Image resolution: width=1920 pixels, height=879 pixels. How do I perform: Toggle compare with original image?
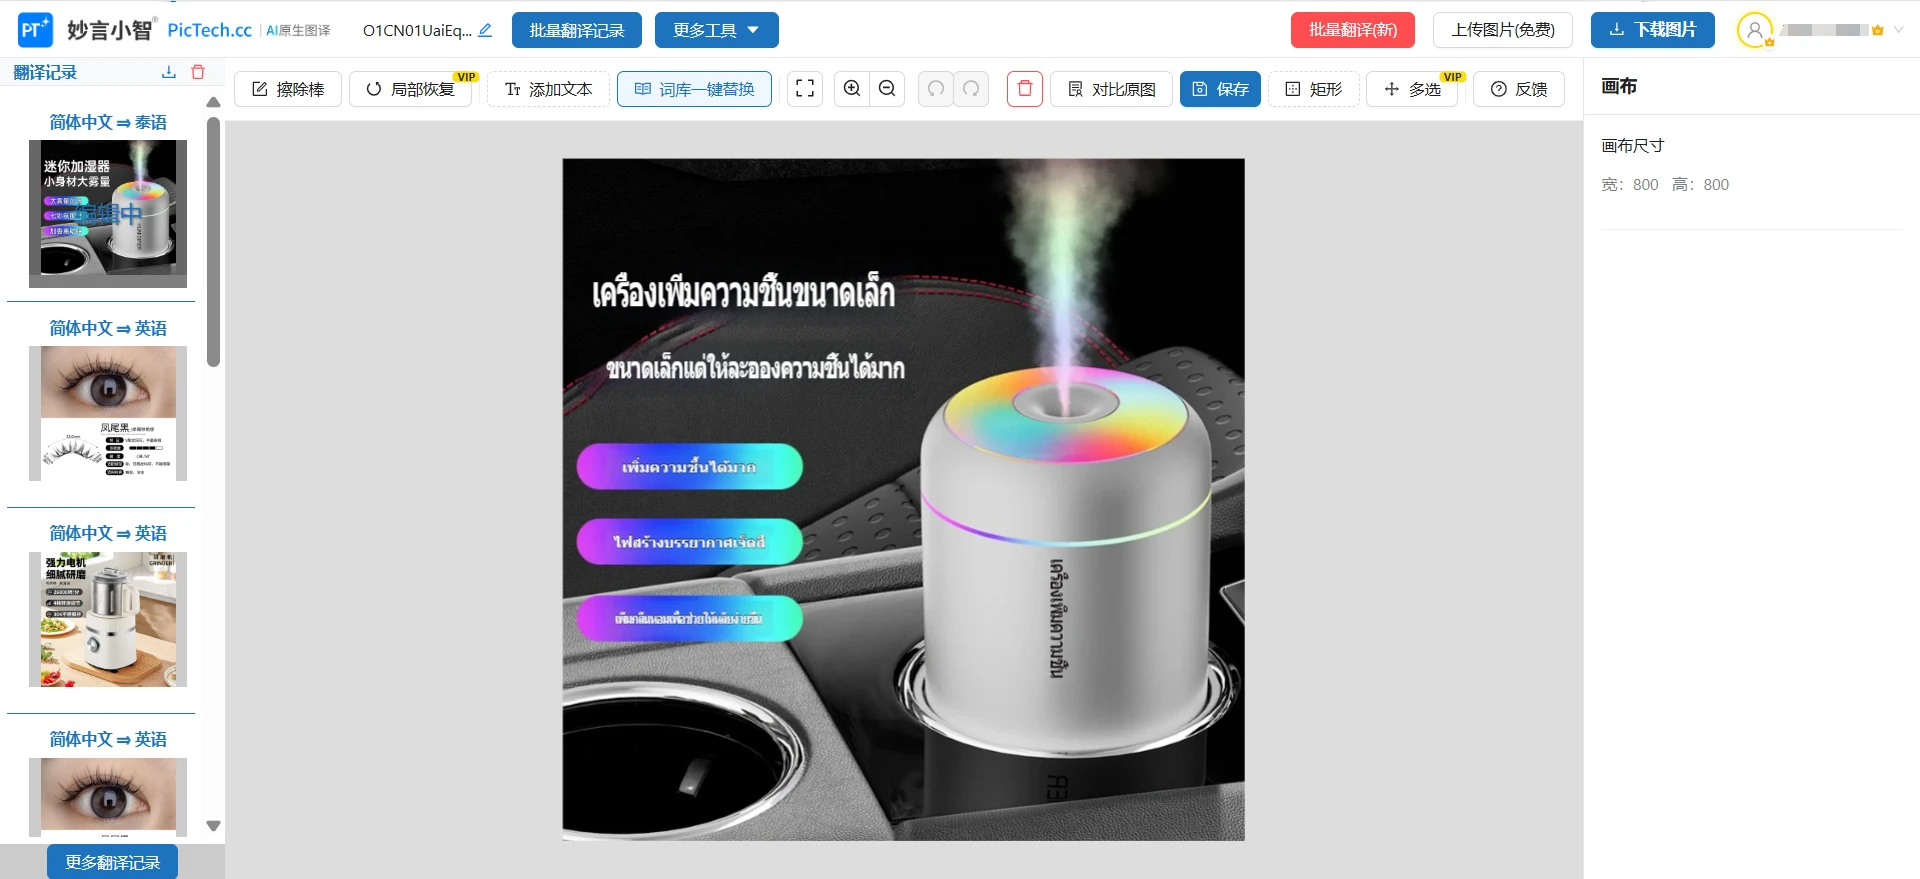pos(1111,89)
